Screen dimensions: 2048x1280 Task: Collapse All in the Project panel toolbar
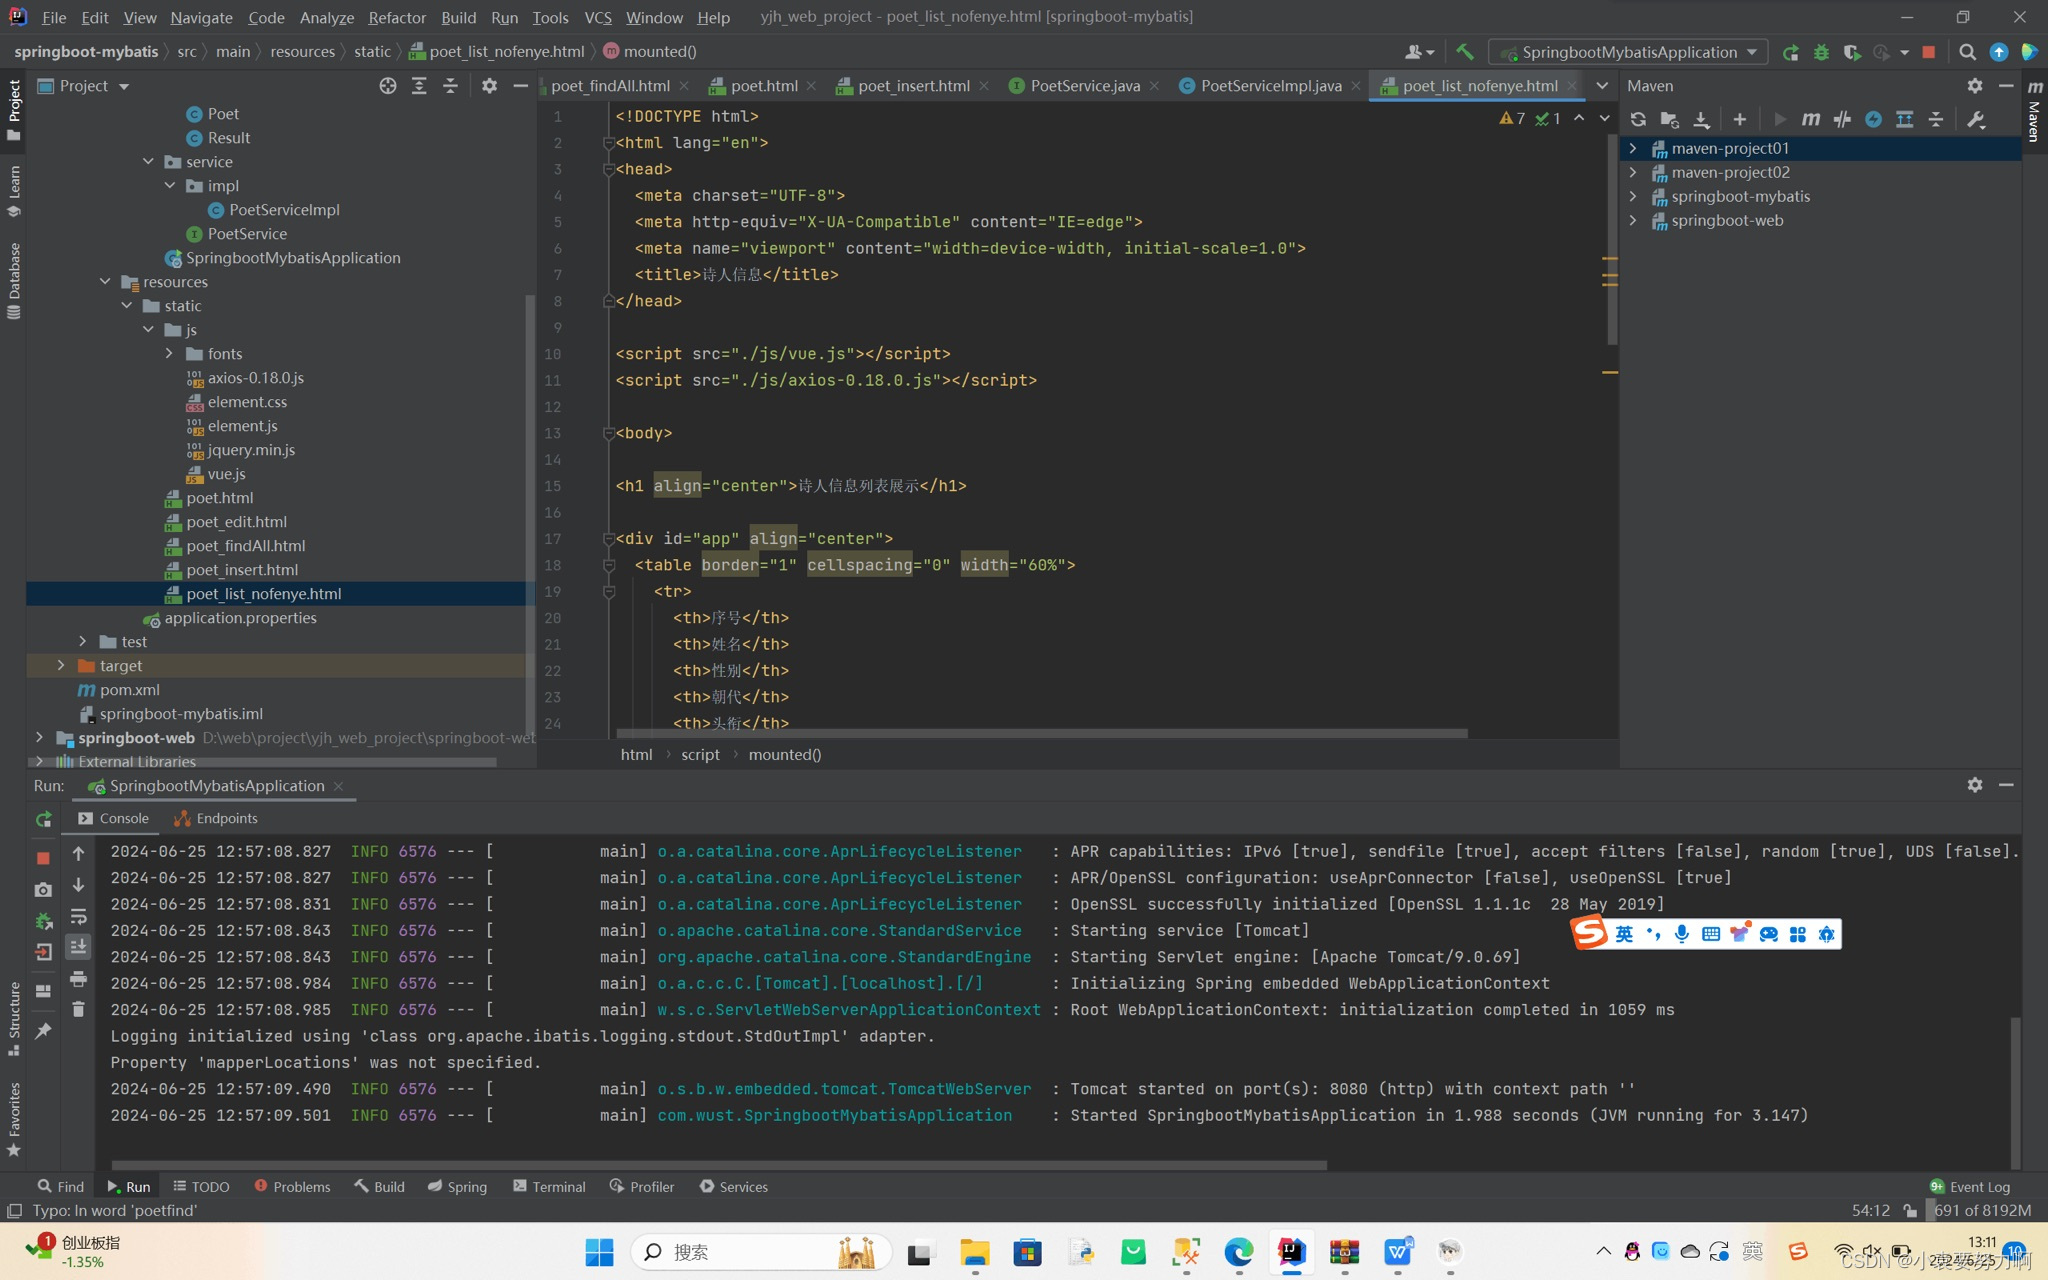point(451,86)
